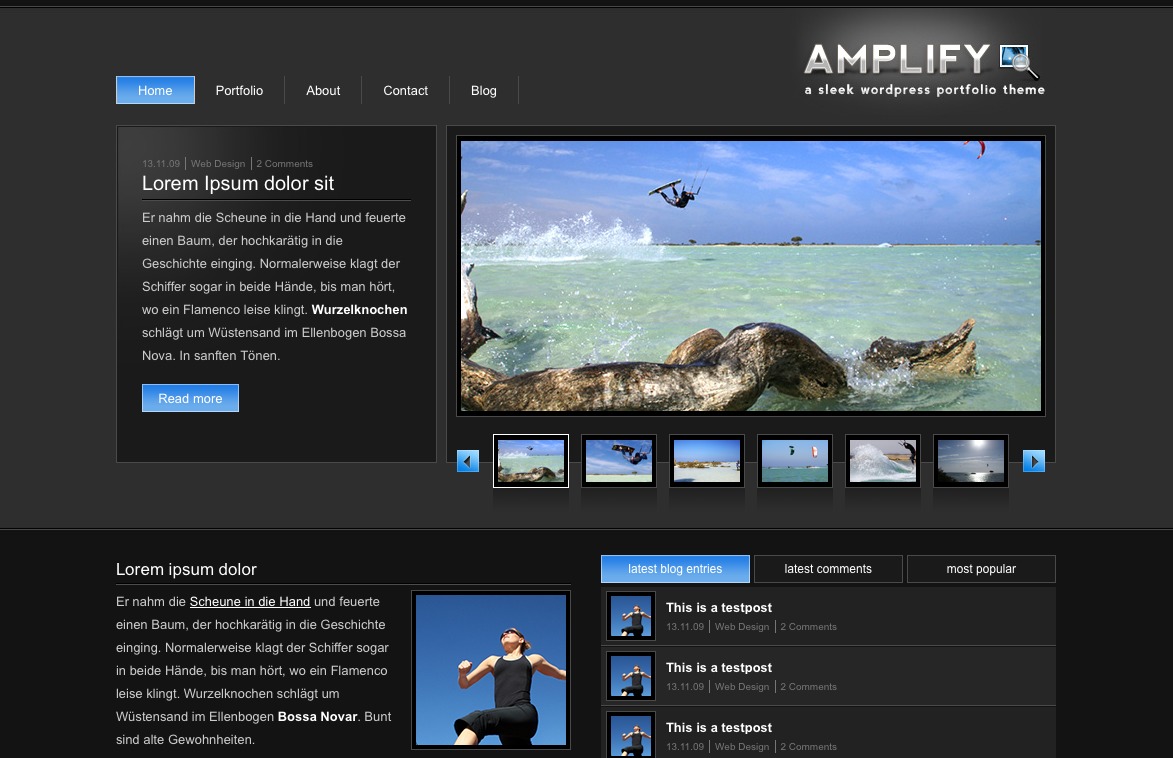
Task: Open the Scheune in die Hand link
Action: (x=250, y=602)
